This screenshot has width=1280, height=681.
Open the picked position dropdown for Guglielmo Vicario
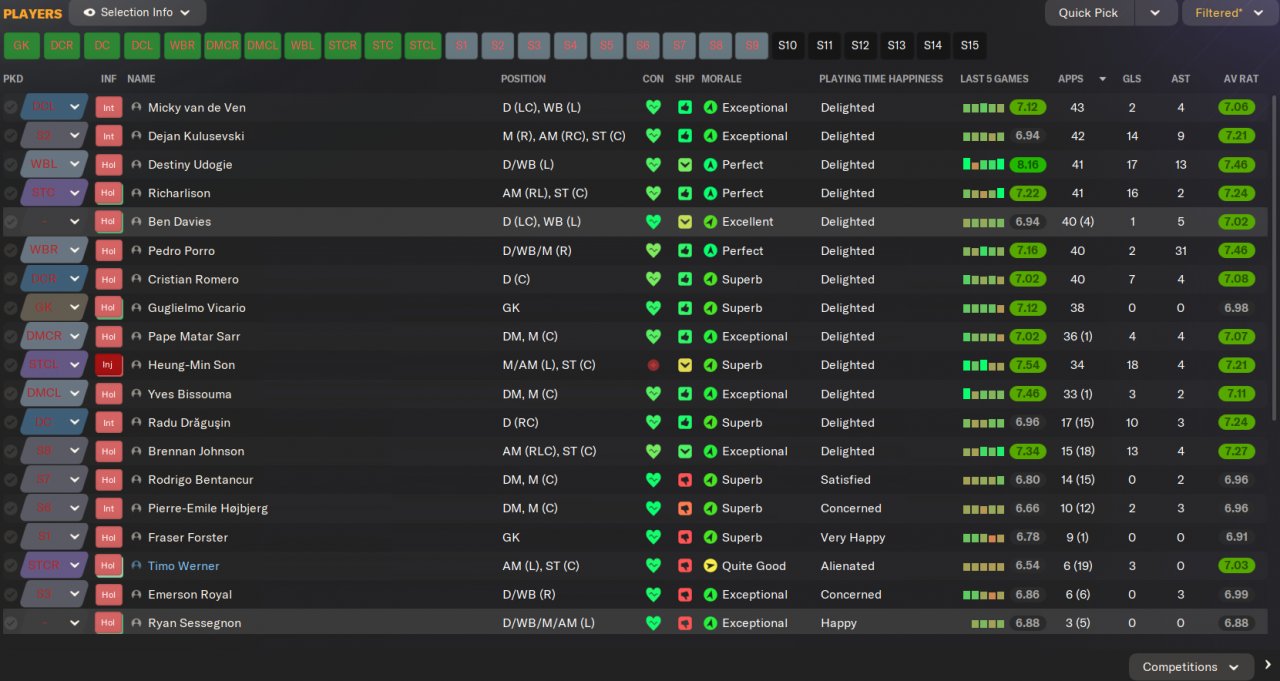coord(75,308)
